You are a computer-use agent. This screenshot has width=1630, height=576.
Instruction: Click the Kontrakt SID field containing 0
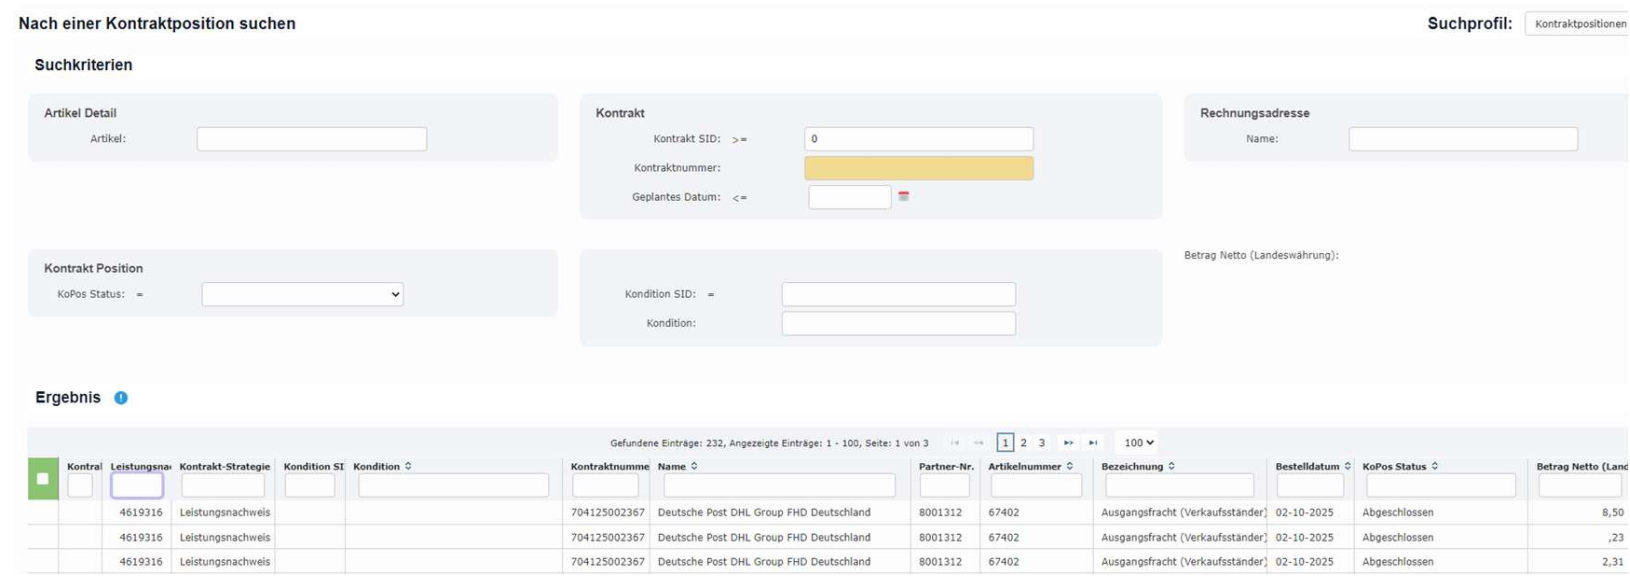[918, 139]
